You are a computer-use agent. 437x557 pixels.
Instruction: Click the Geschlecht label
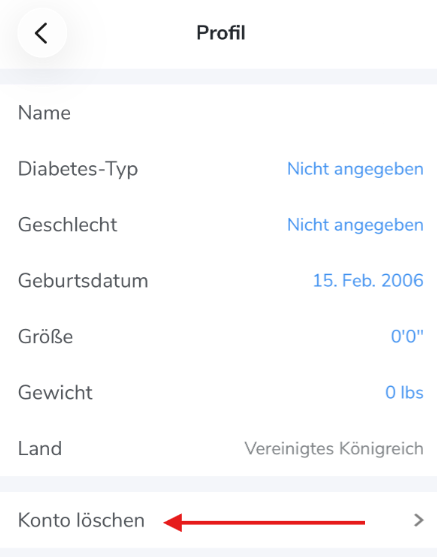[68, 225]
